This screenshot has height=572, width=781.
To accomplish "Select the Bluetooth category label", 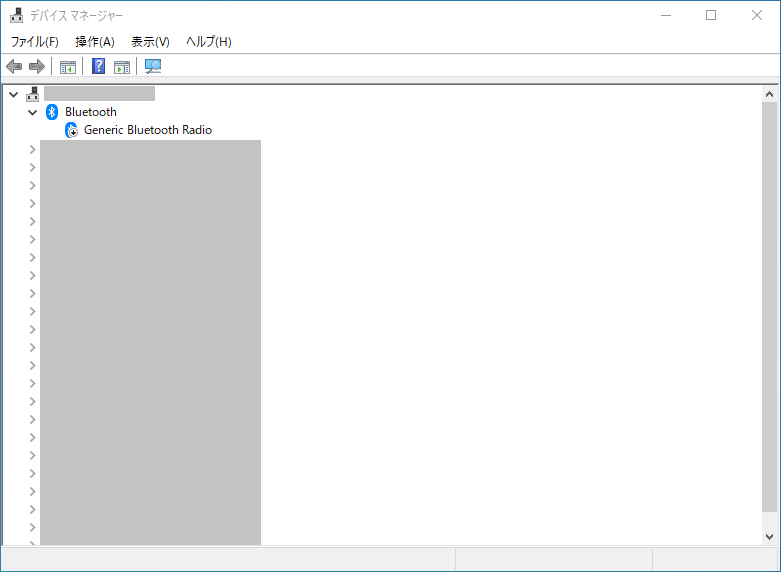I will point(91,112).
